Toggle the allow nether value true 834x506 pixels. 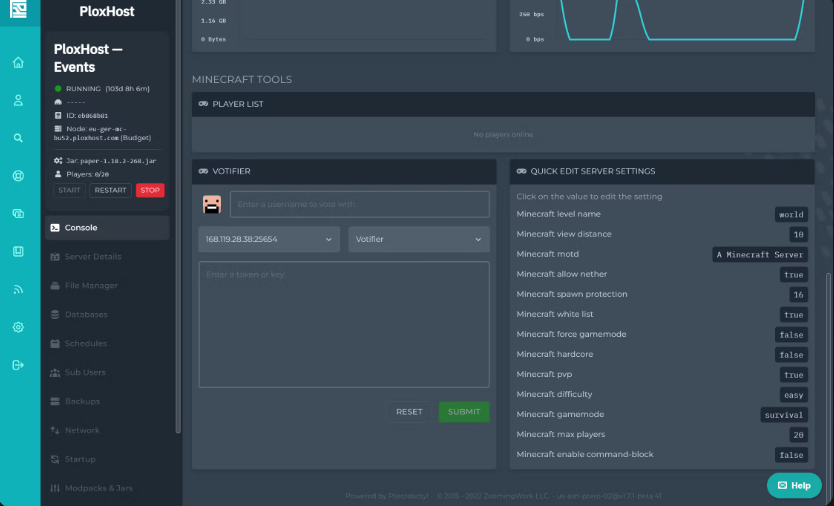[794, 275]
